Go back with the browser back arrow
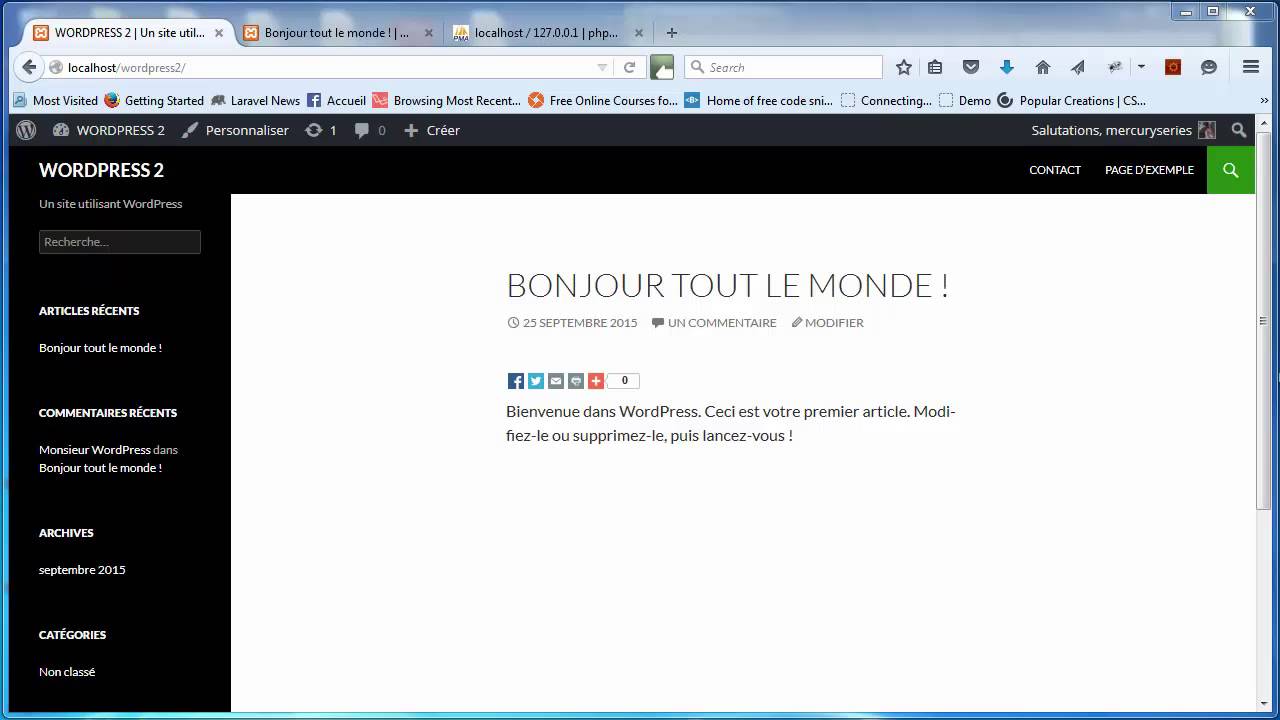The width and height of the screenshot is (1280, 720). [29, 67]
